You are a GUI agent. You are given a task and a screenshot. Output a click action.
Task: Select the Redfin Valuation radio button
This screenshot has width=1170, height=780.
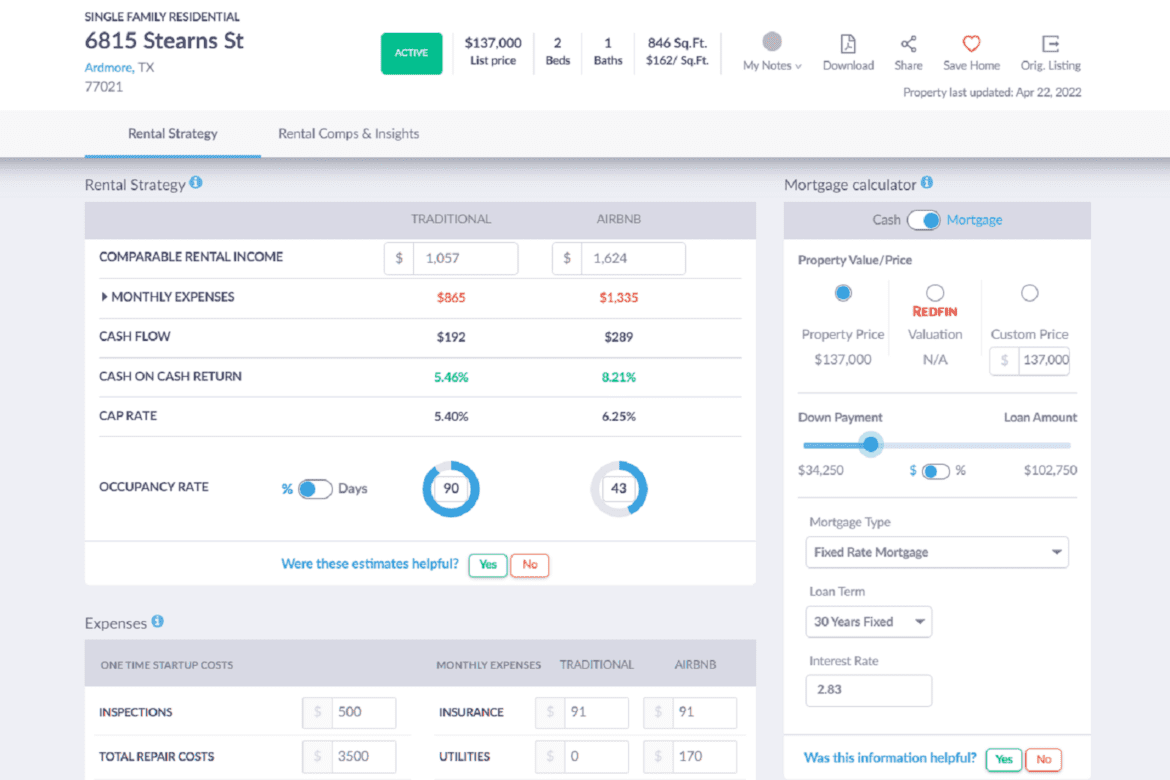point(935,293)
